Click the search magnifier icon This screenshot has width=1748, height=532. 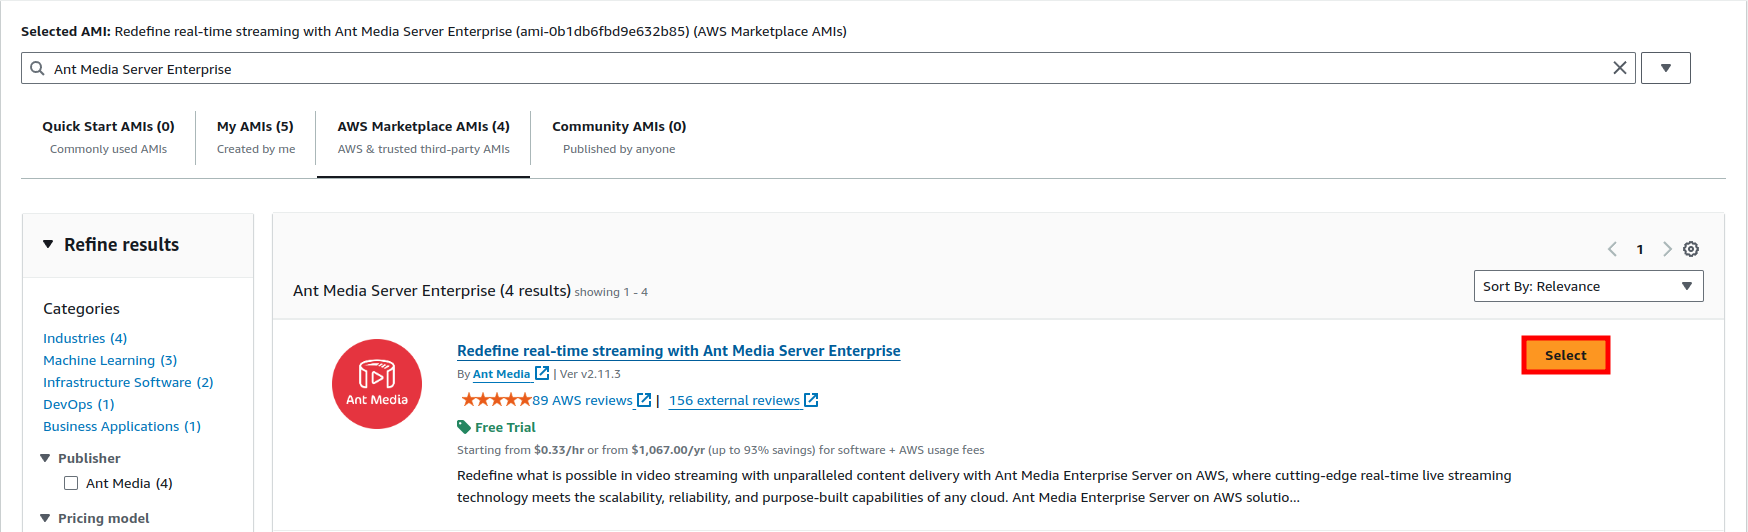point(37,68)
